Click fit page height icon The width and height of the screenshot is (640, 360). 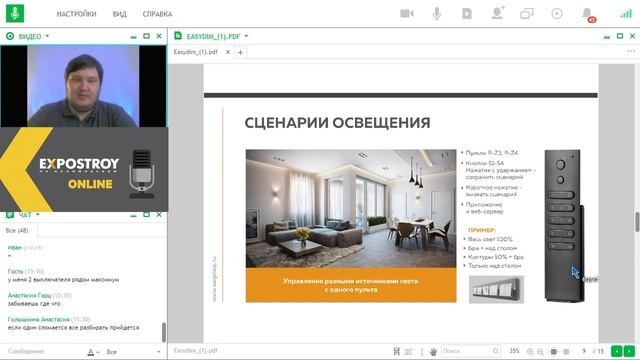(553, 351)
